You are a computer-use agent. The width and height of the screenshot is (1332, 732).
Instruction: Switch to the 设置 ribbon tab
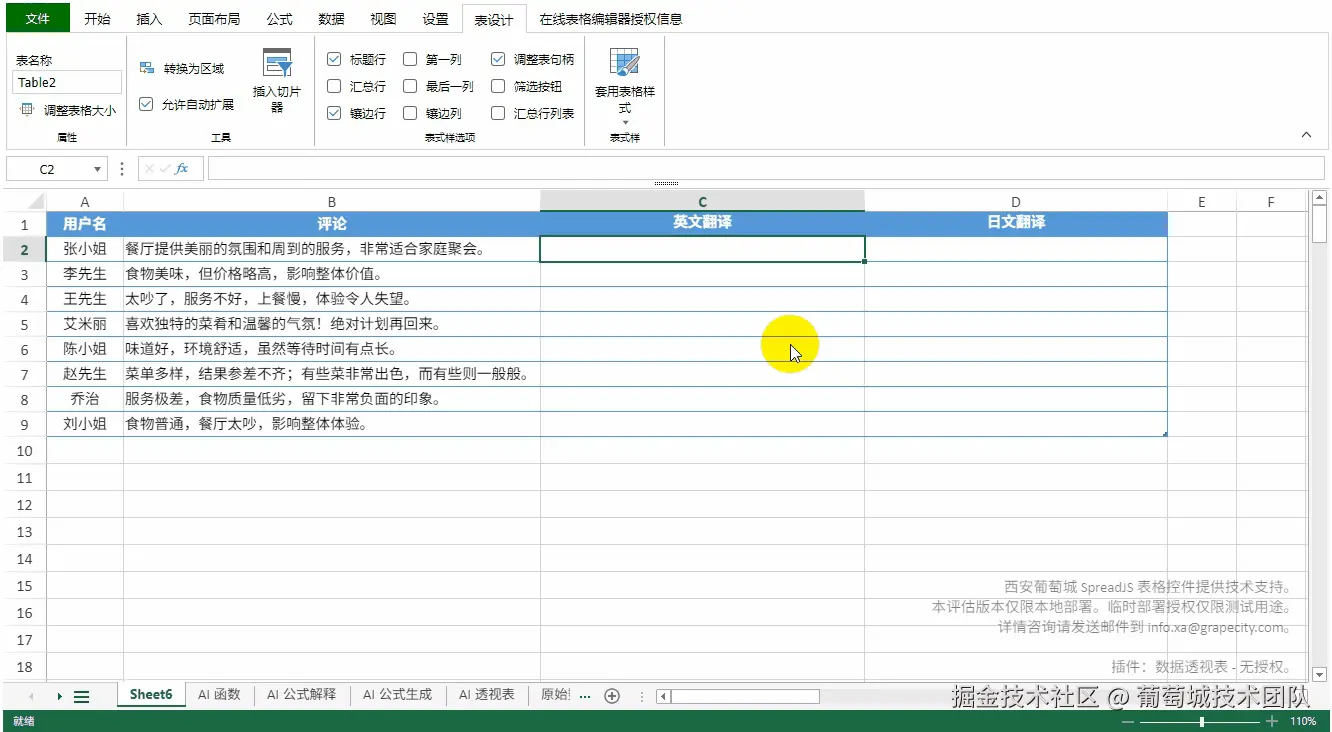coord(435,19)
